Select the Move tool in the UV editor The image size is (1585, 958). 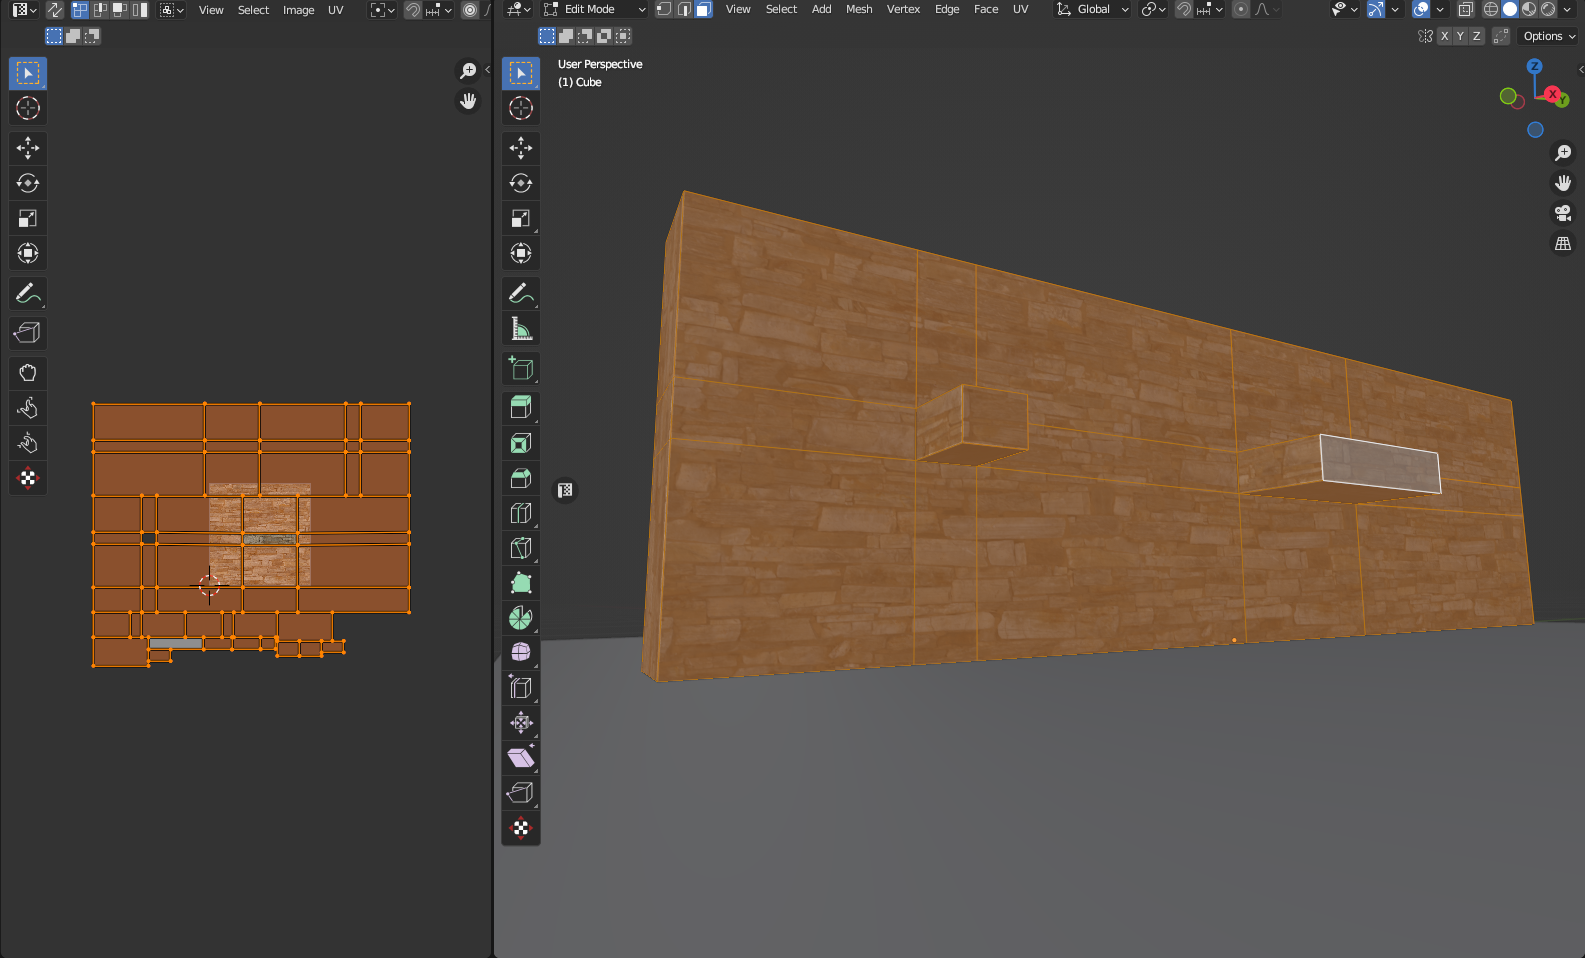28,148
